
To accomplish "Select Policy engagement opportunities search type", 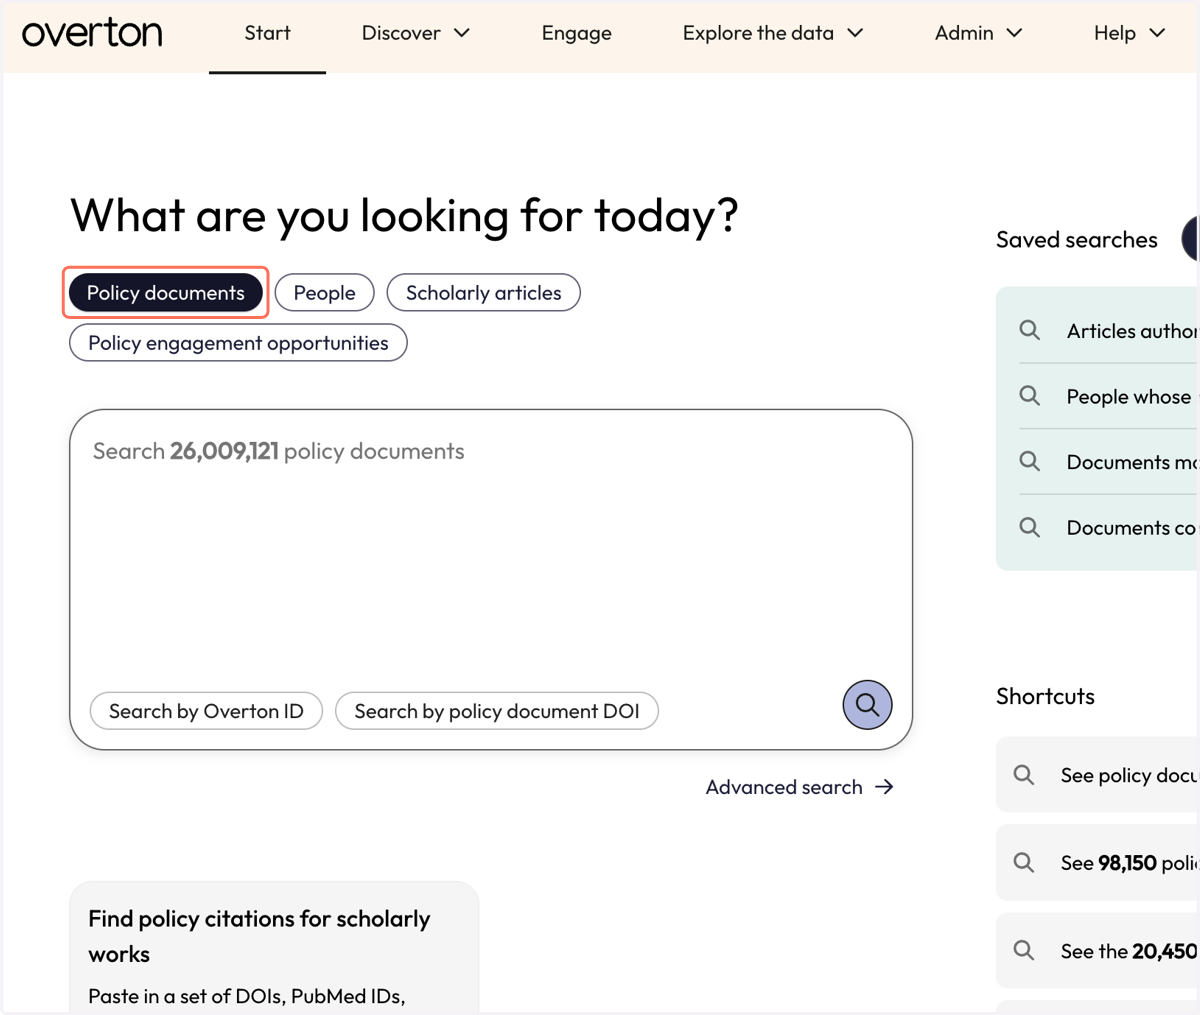I will pos(238,343).
